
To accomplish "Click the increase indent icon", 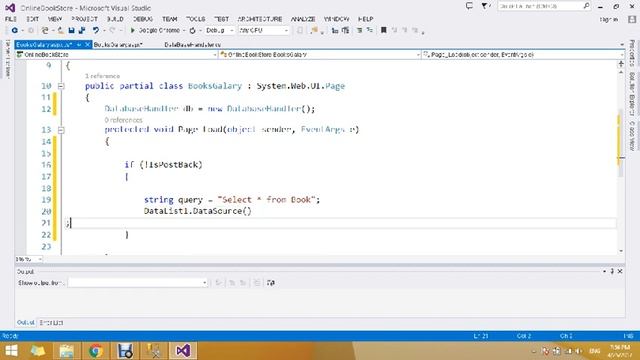I will [x=345, y=31].
